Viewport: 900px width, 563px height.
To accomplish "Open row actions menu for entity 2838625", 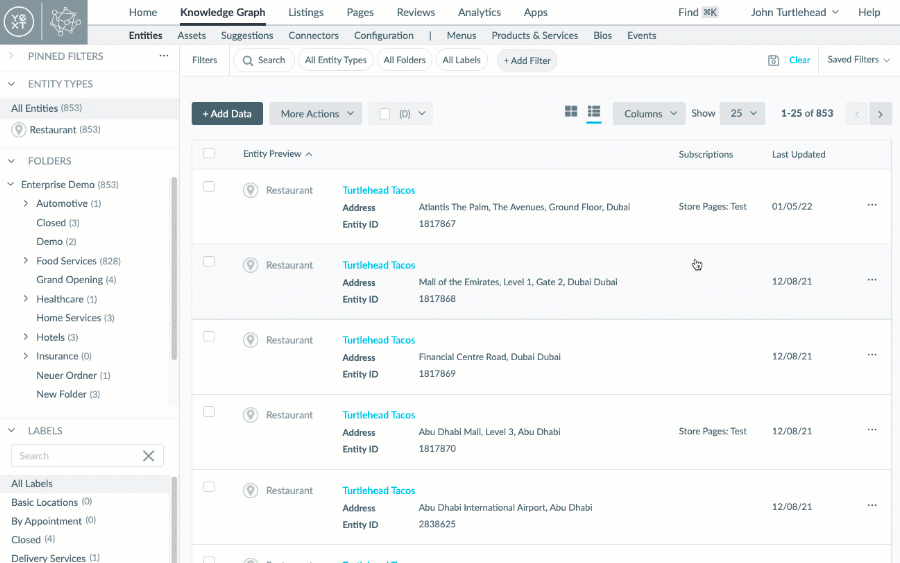I will point(872,505).
